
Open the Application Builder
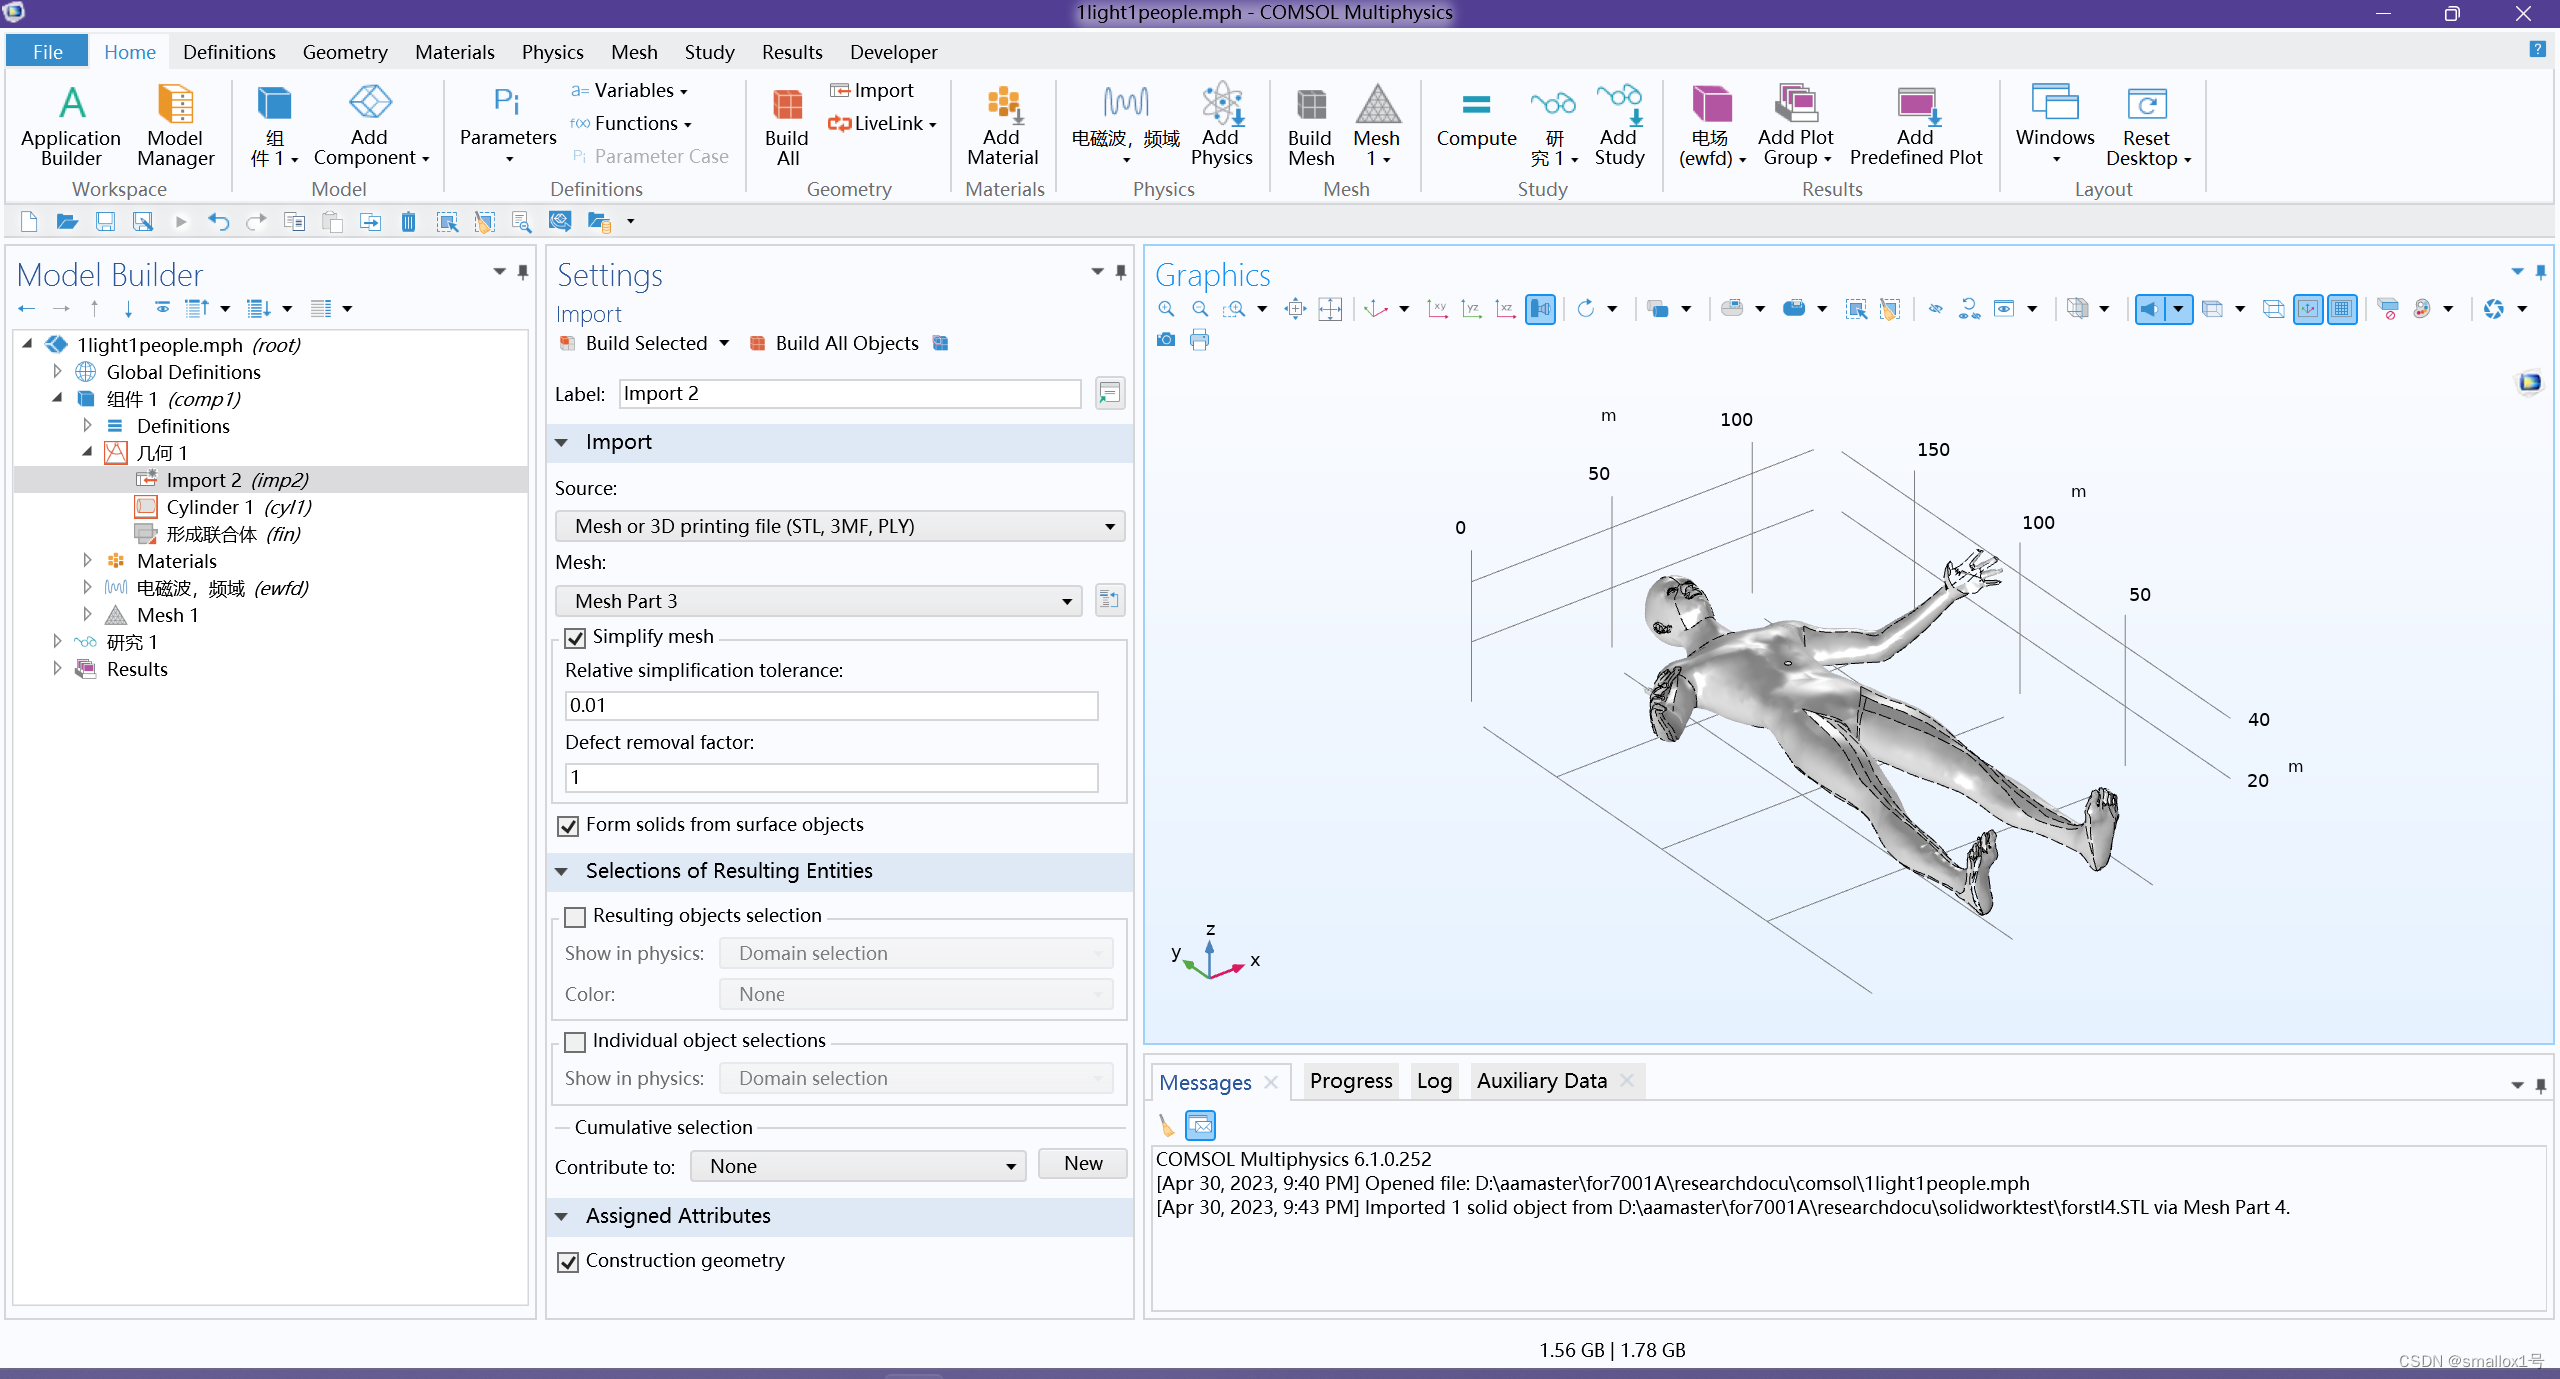coord(70,127)
